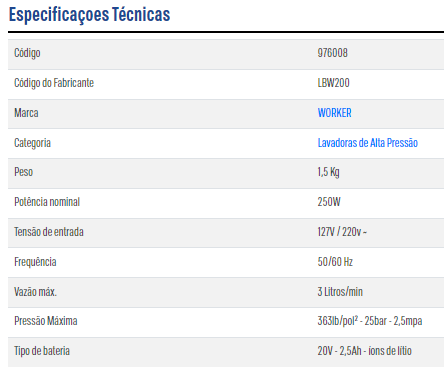Image resolution: width=444 pixels, height=377 pixels.
Task: Select the 3 Litros/min flow value
Action: point(340,292)
